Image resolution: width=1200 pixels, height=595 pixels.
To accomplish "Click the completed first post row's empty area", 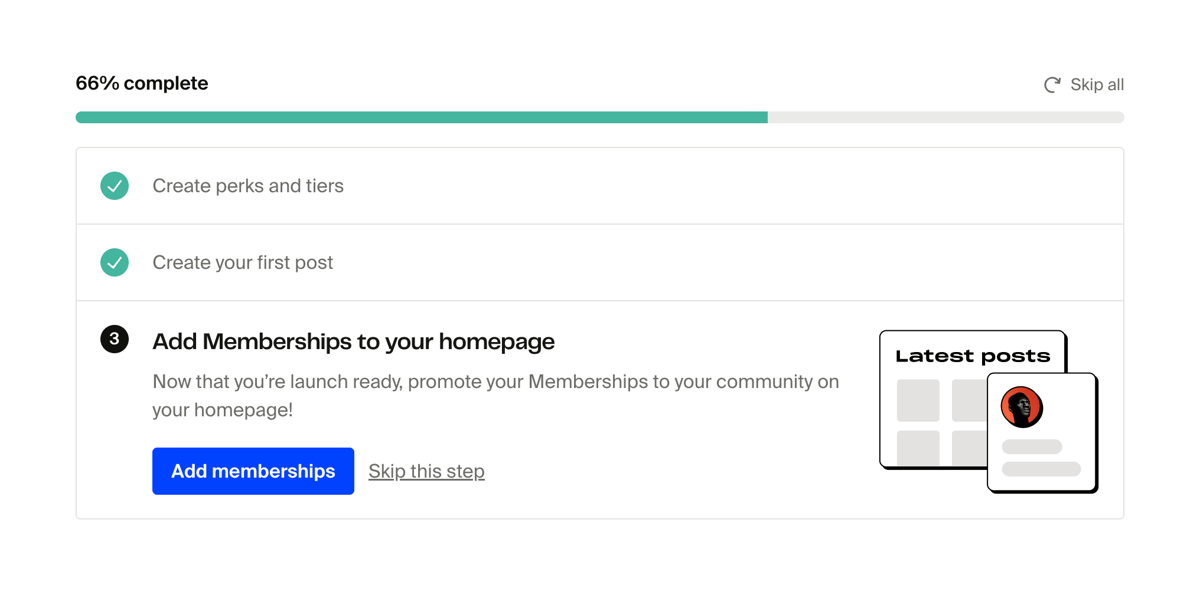I will tap(700, 263).
